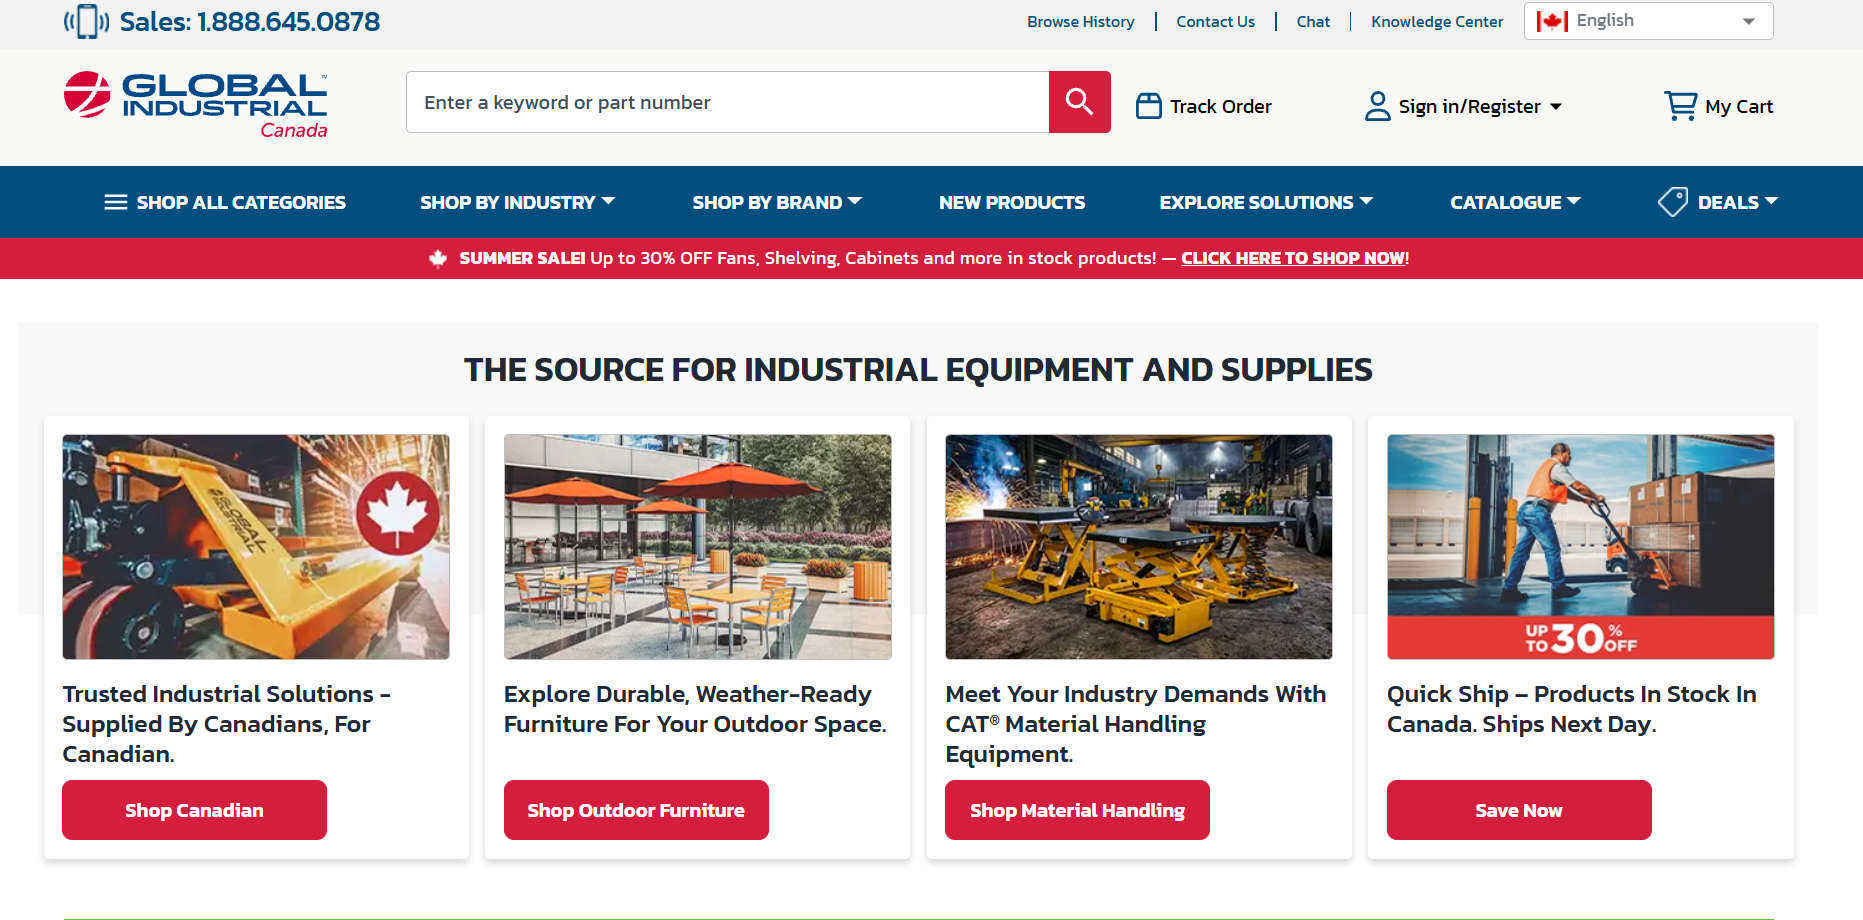The width and height of the screenshot is (1863, 920).
Task: Click the Track Order box icon
Action: pos(1149,106)
